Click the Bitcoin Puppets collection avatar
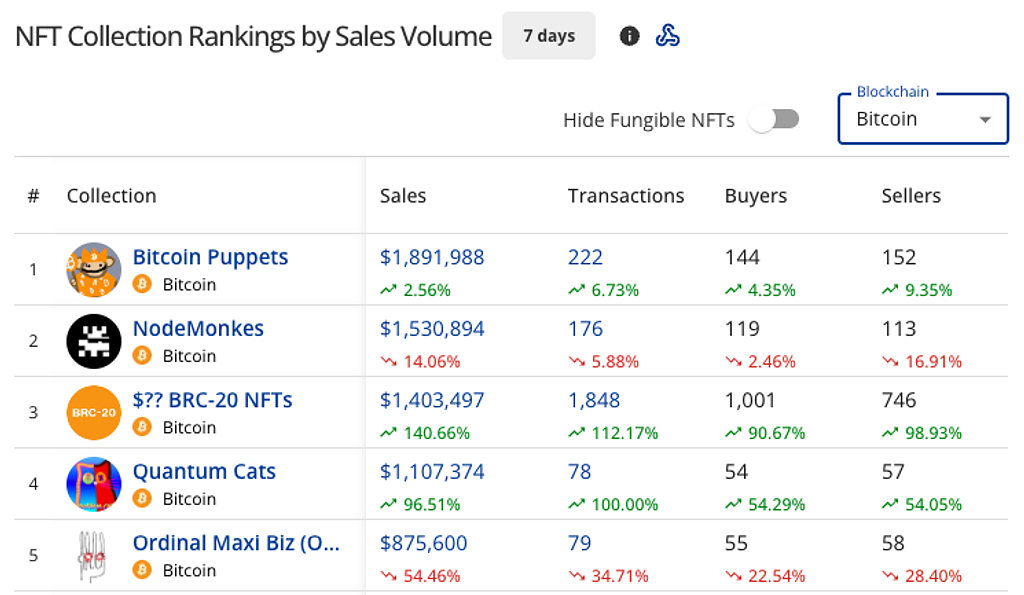Viewport: 1024px width, 595px height. coord(94,270)
